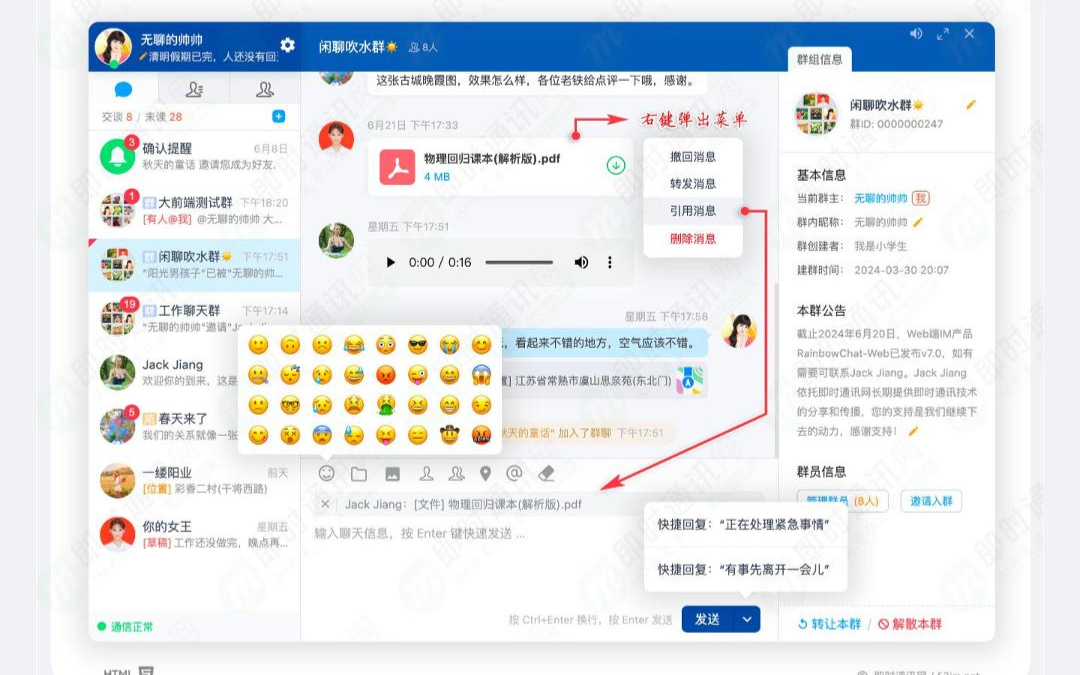This screenshot has width=1080, height=675.
Task: Open the emoji picker smiley icon
Action: [326, 473]
